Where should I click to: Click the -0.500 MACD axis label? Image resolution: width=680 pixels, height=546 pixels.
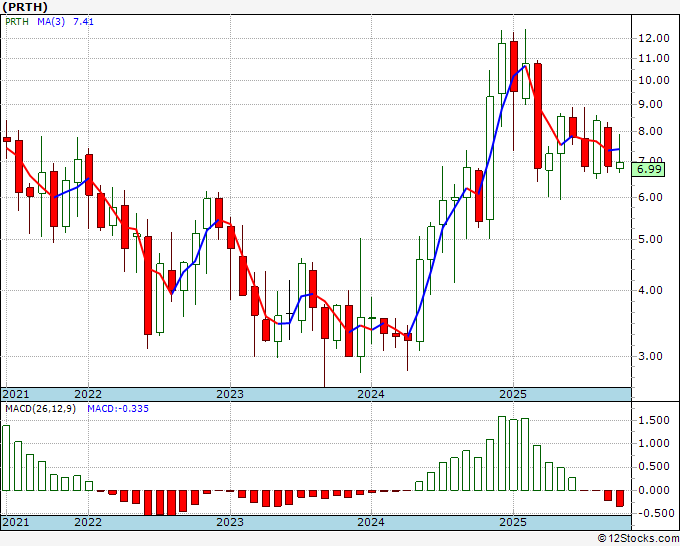pos(652,513)
